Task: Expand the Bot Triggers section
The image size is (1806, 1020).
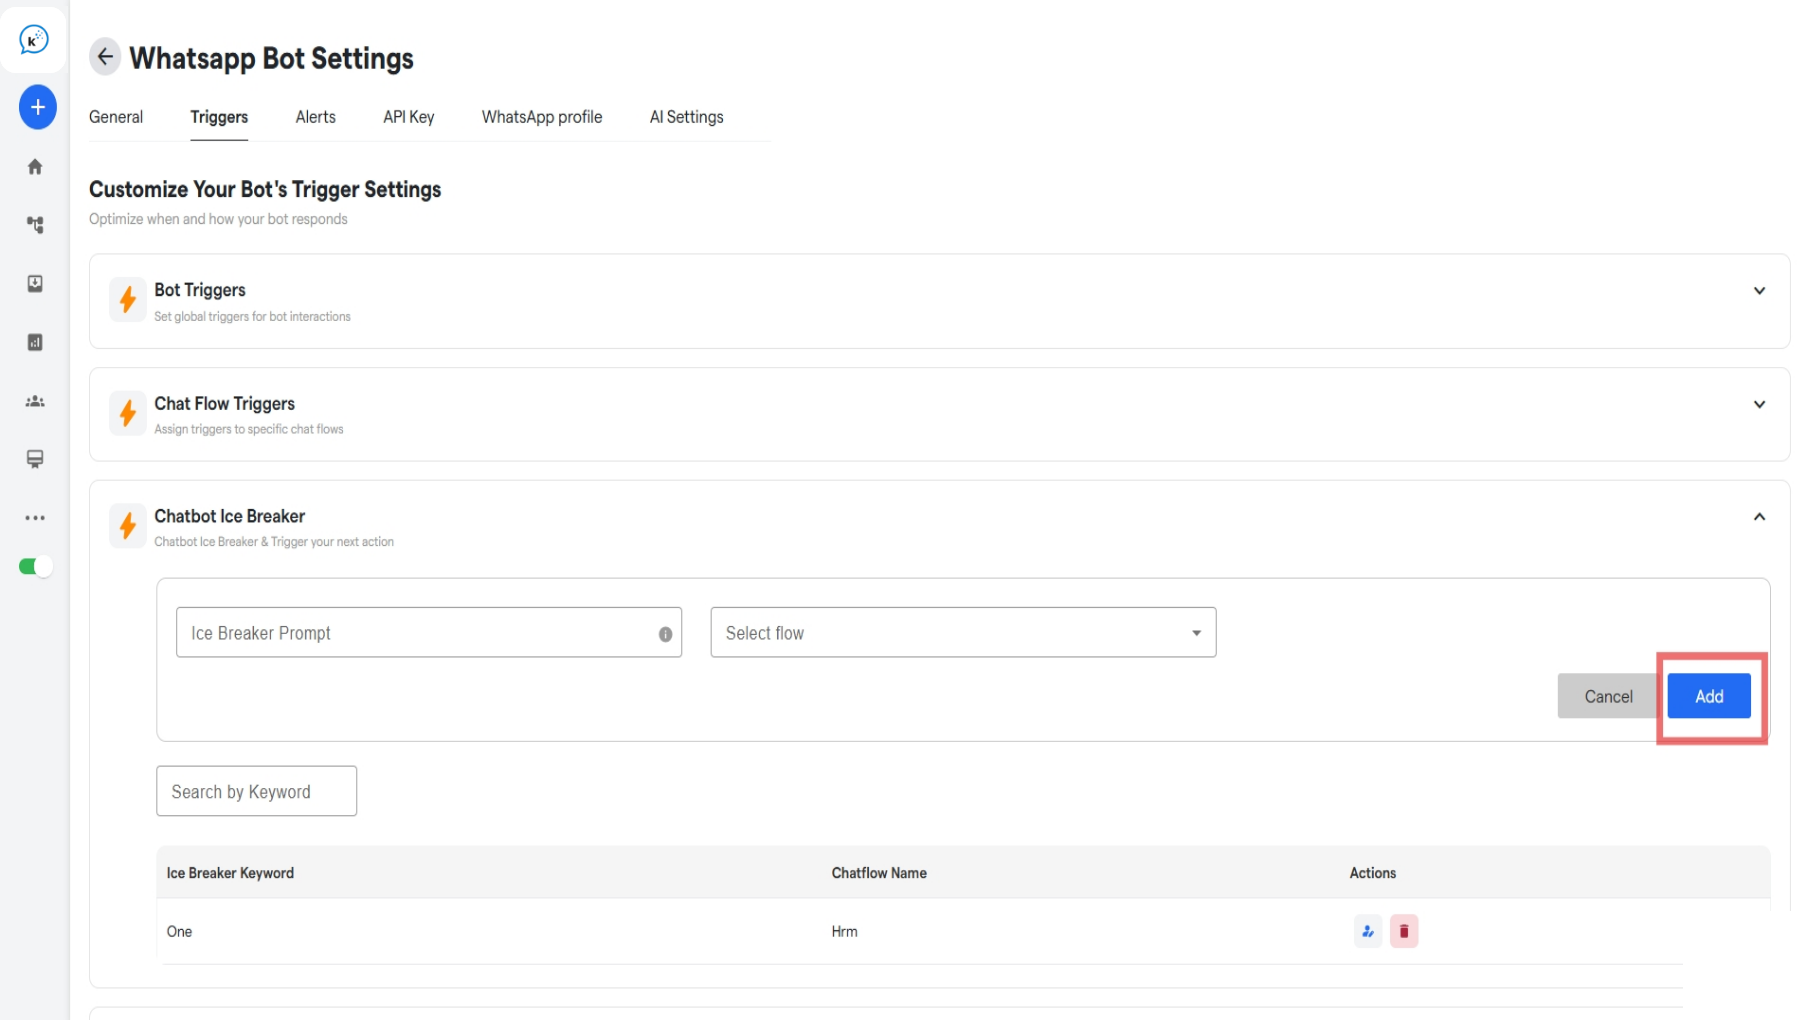Action: [x=1759, y=291]
